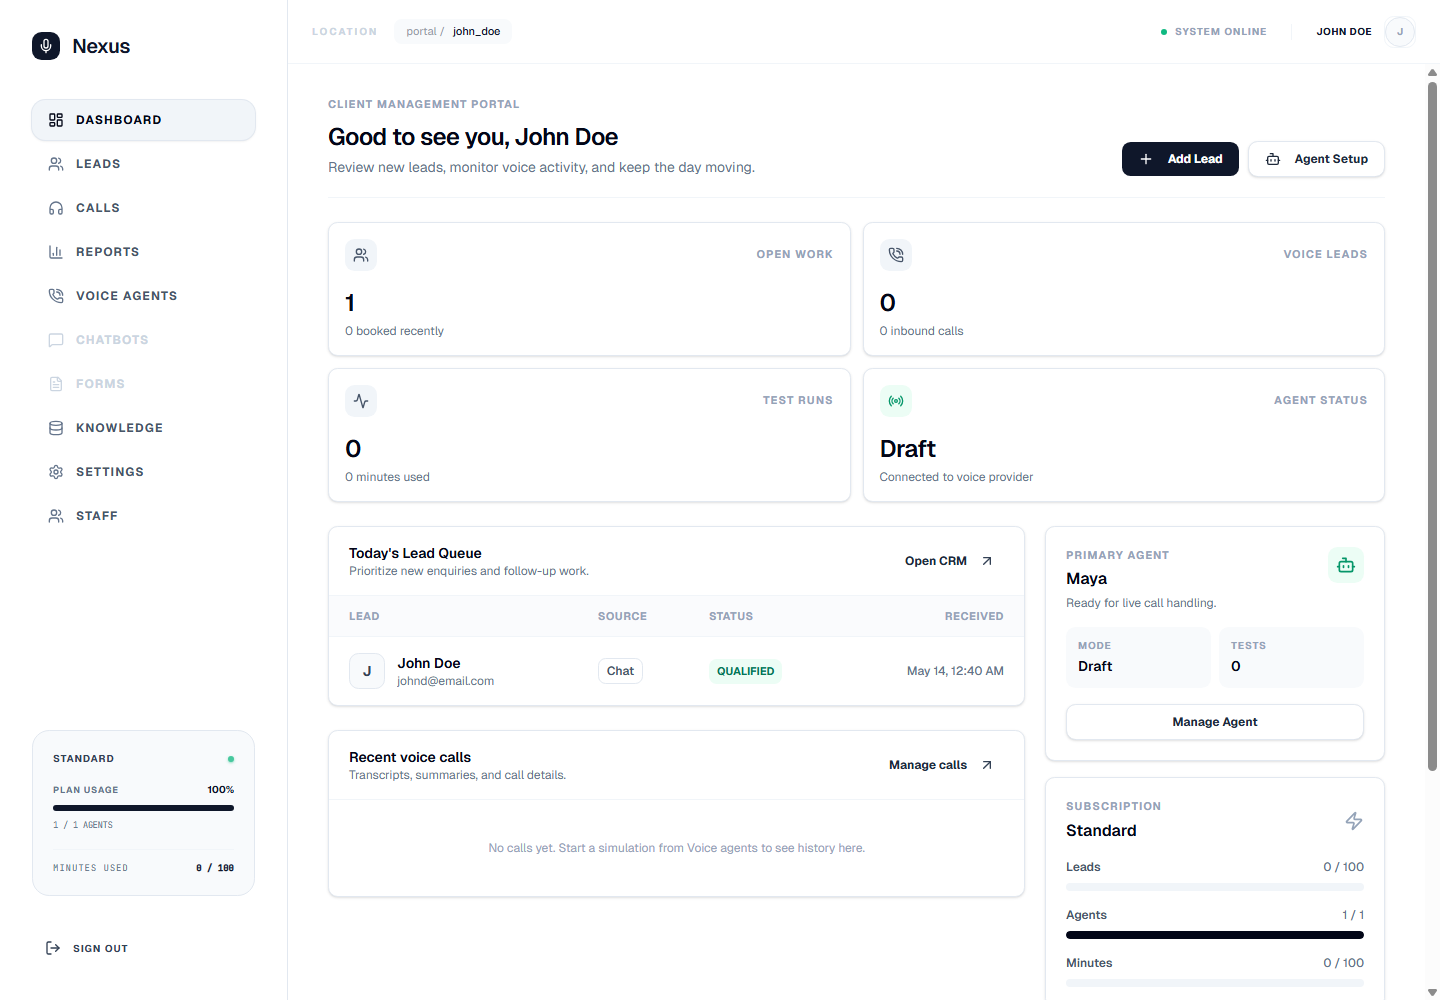Viewport: 1440px width, 1000px height.
Task: Click the Plan Usage progress bar
Action: pyautogui.click(x=144, y=808)
